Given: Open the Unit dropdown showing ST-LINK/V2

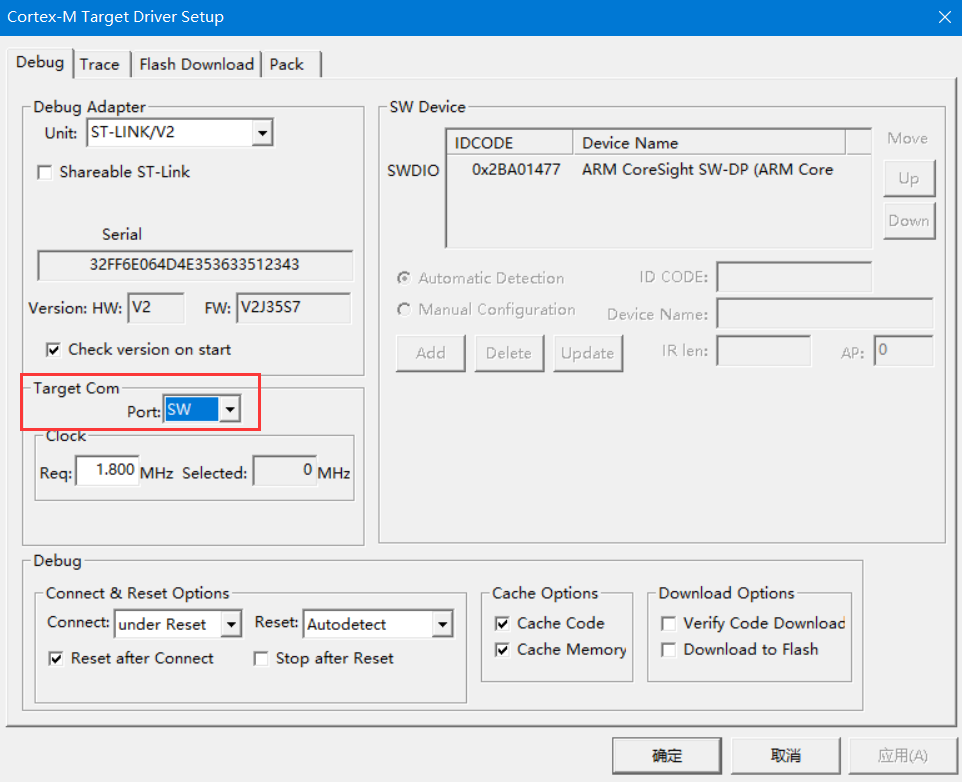Looking at the screenshot, I should point(262,131).
